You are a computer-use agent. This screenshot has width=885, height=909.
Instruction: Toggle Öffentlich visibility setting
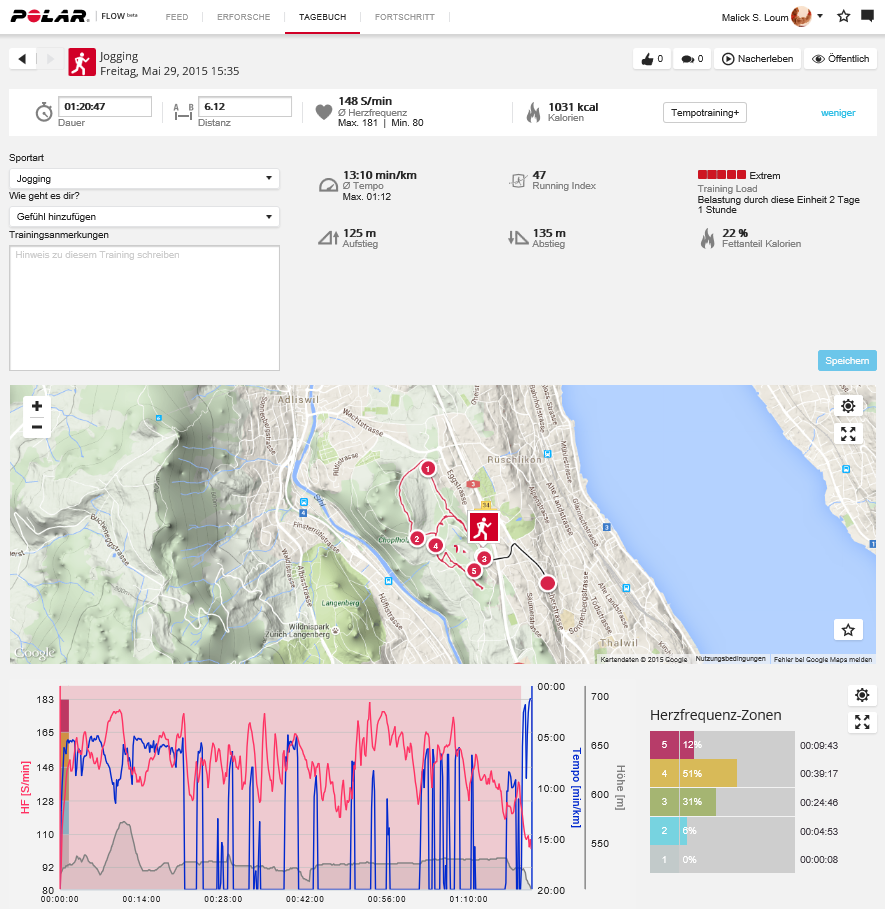(x=840, y=59)
